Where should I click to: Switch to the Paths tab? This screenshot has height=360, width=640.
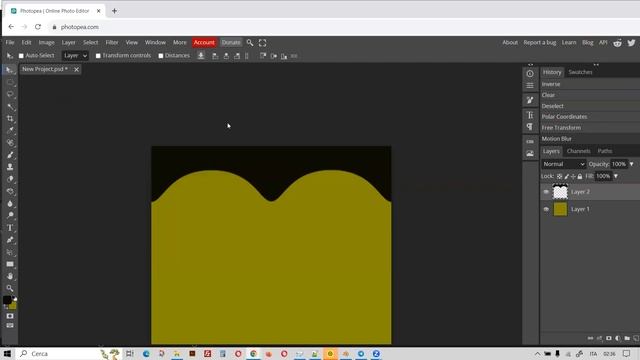point(604,151)
